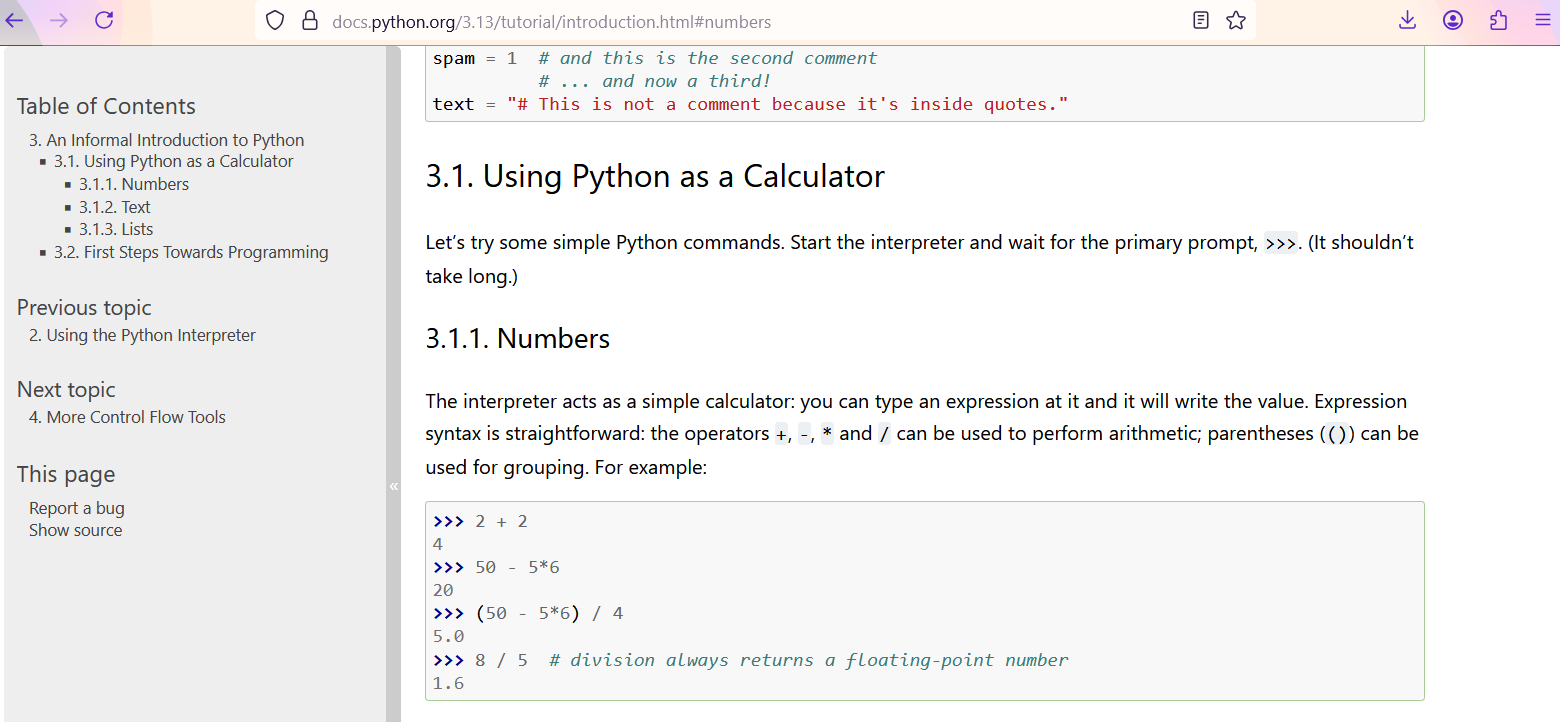Click the 'This page' sidebar heading
This screenshot has width=1560, height=722.
(66, 474)
